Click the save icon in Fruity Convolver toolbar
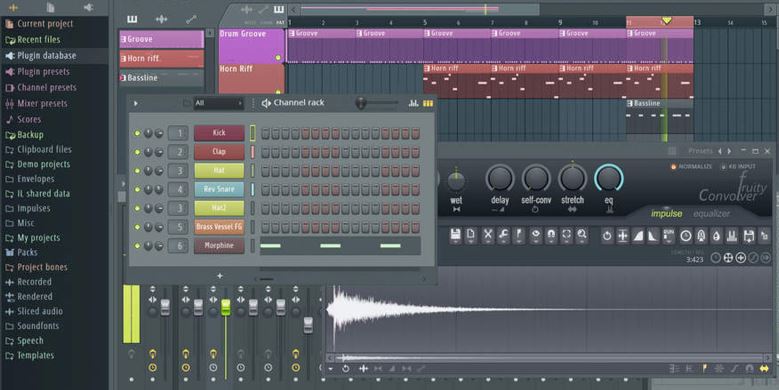This screenshot has width=779, height=390. coord(455,235)
